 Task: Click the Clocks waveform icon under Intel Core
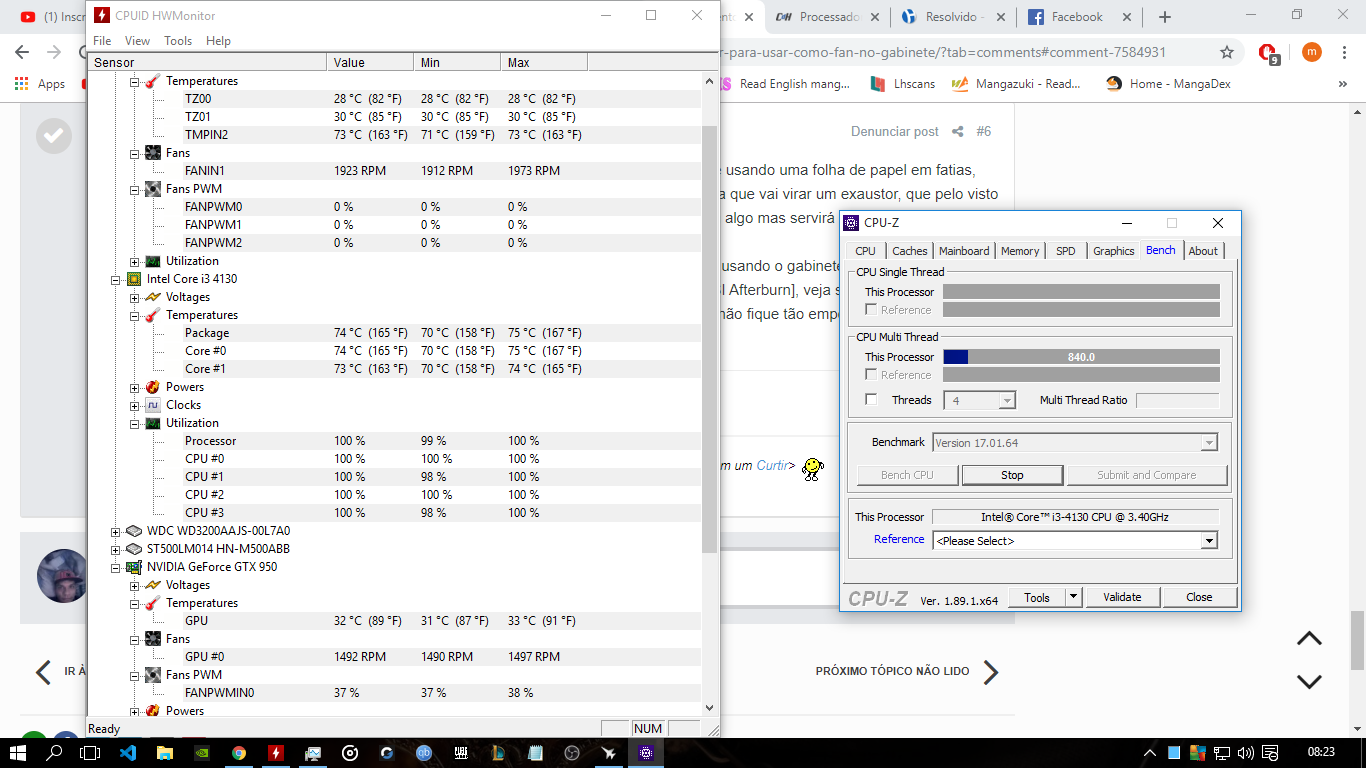point(152,405)
